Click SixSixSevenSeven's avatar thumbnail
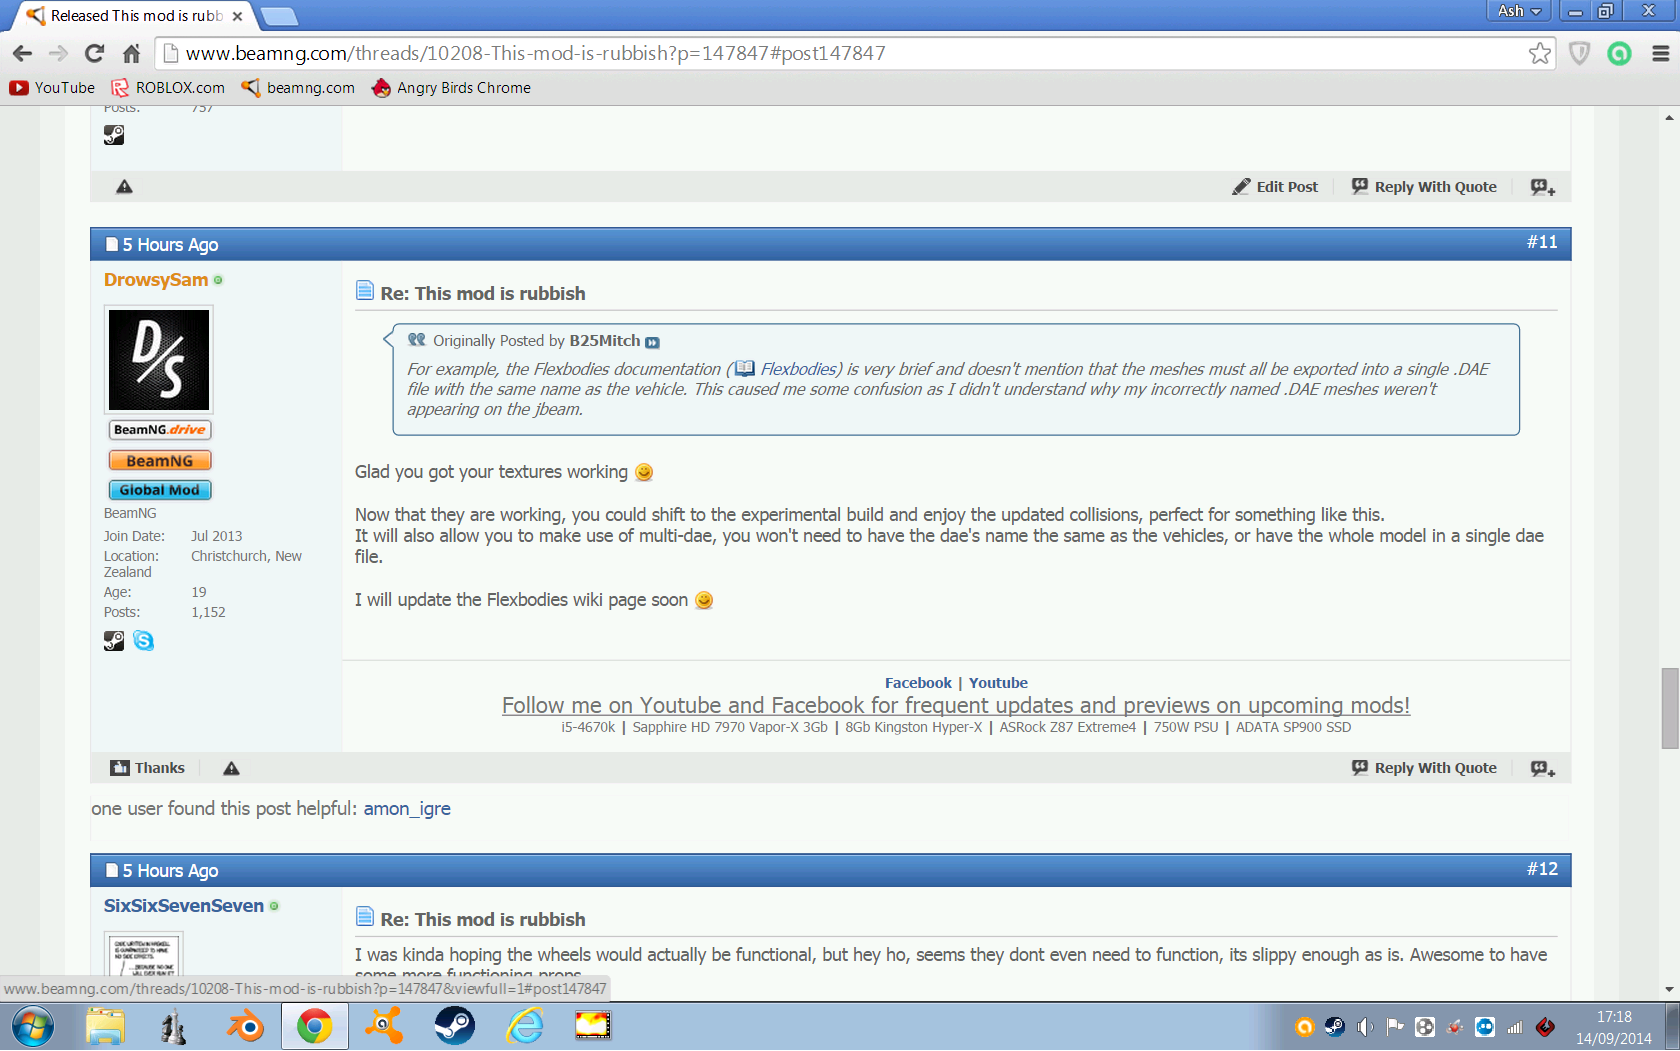This screenshot has width=1680, height=1051. tap(144, 955)
